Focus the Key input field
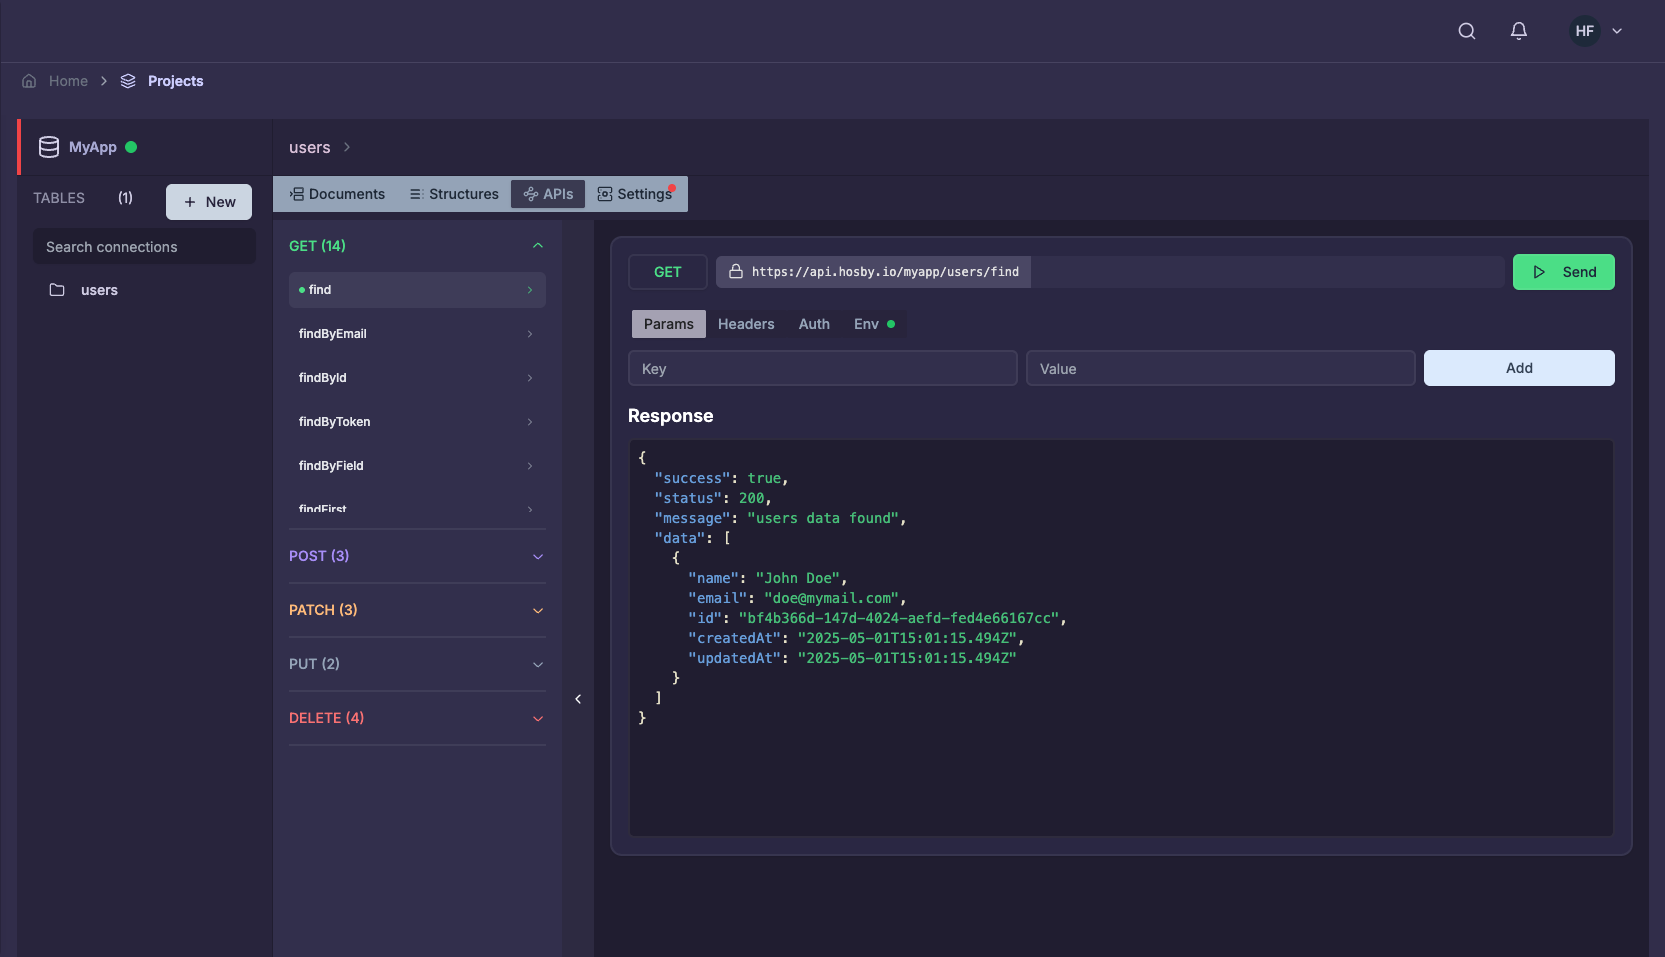 822,368
